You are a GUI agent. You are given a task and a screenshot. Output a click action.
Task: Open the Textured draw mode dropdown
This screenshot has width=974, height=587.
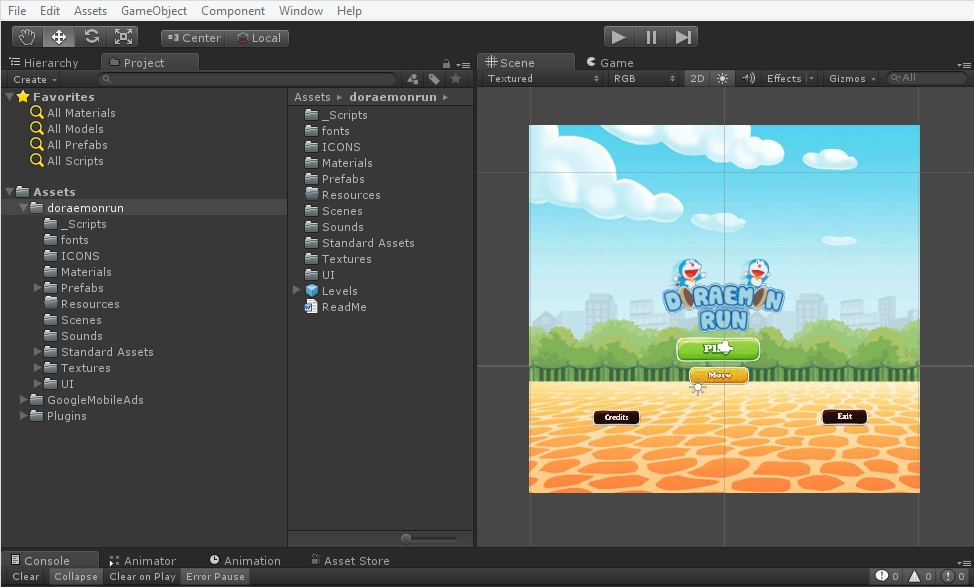point(543,78)
